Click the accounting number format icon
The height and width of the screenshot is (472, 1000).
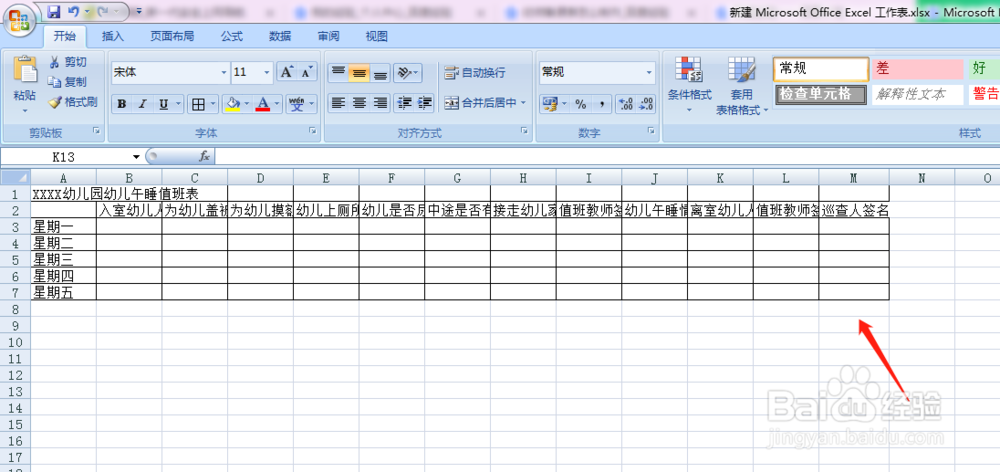coord(548,104)
